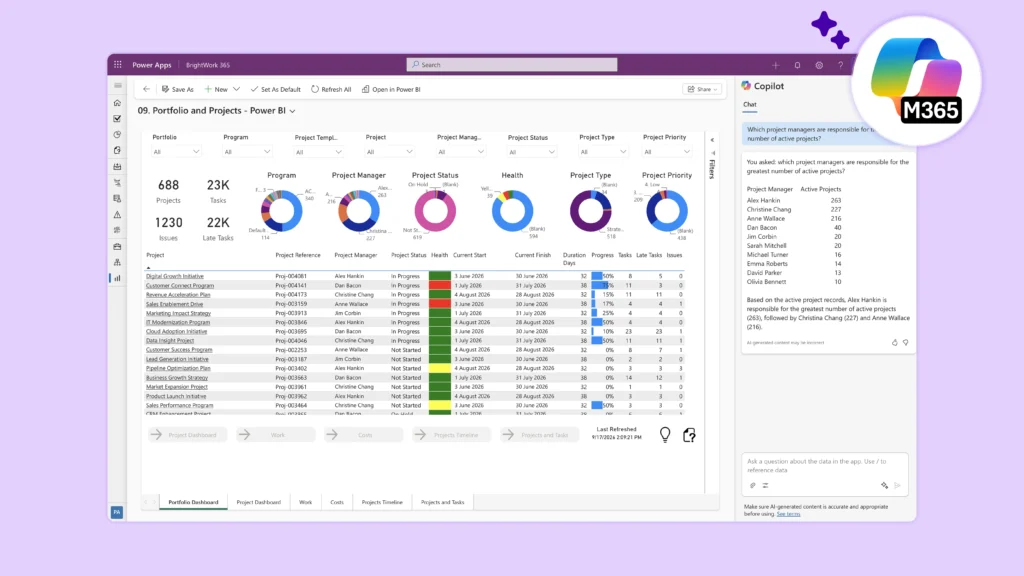The width and height of the screenshot is (1024, 576).
Task: Expand the dashboard title dropdown chevron
Action: point(293,111)
